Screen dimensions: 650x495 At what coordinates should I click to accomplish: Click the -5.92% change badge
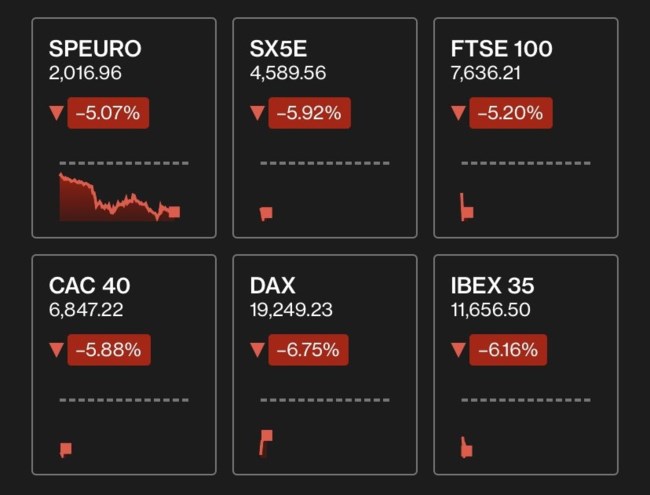pos(309,113)
